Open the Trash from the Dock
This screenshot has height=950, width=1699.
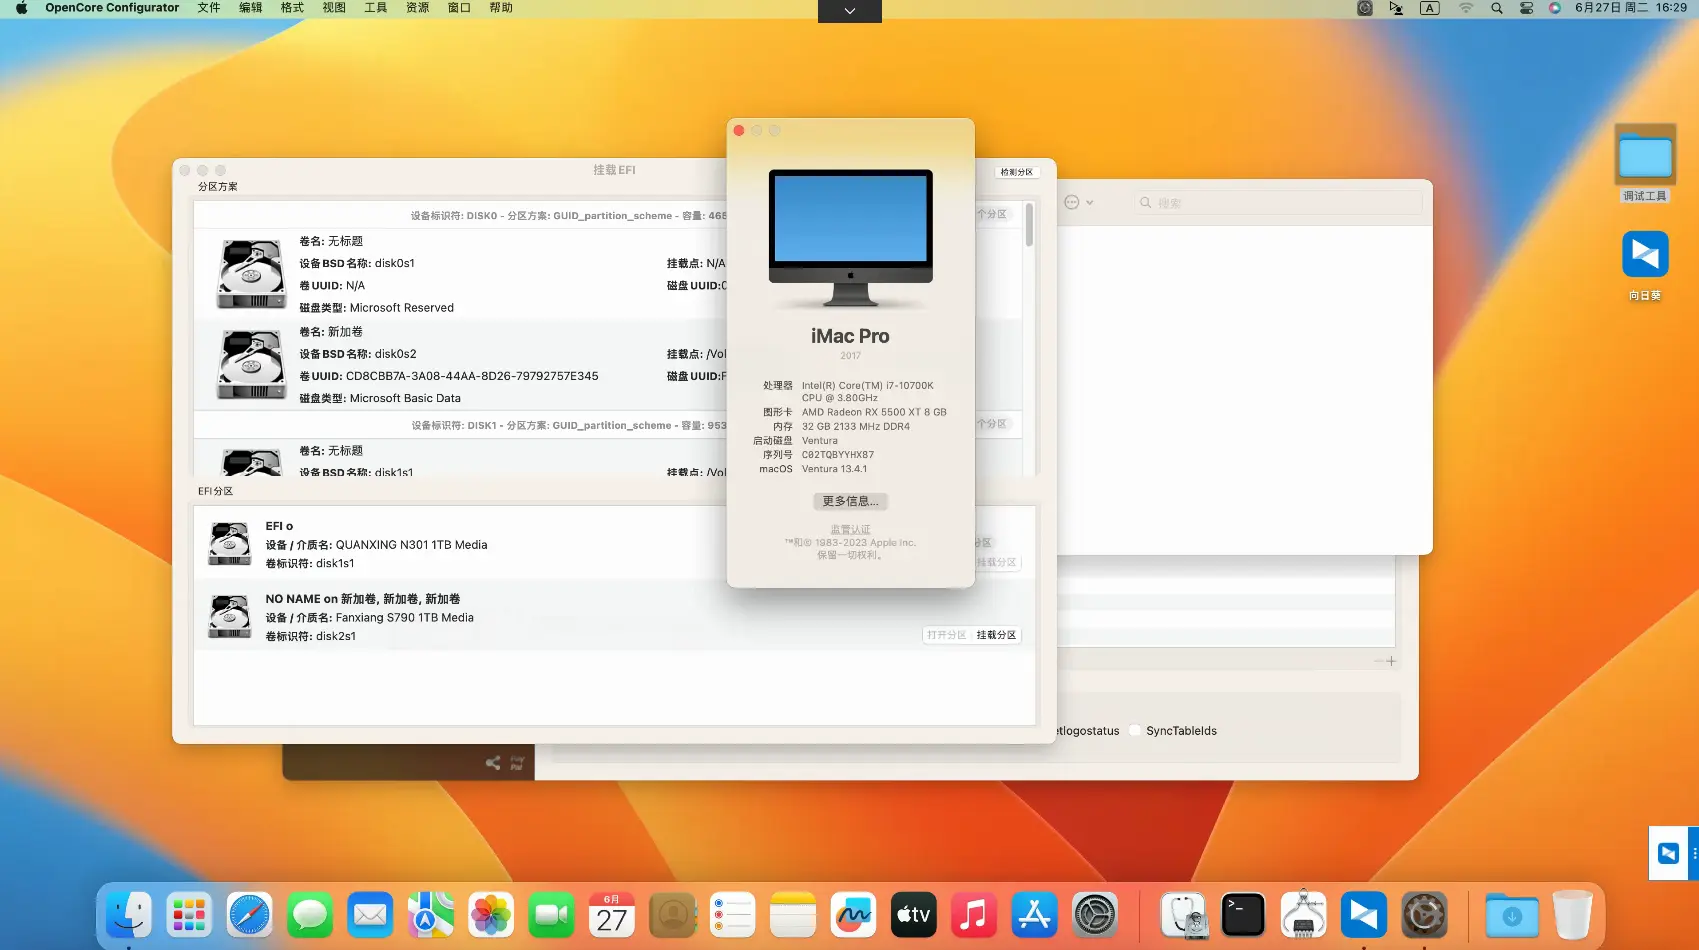tap(1573, 914)
